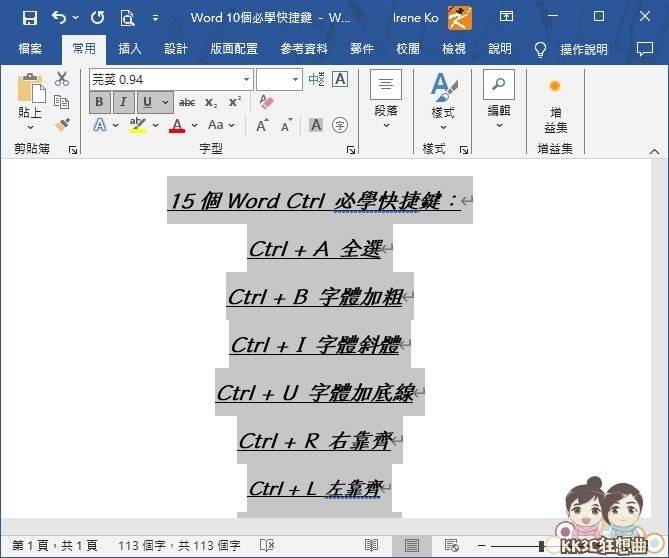Click the Irene Ko account picture
The width and height of the screenshot is (669, 558).
460,17
